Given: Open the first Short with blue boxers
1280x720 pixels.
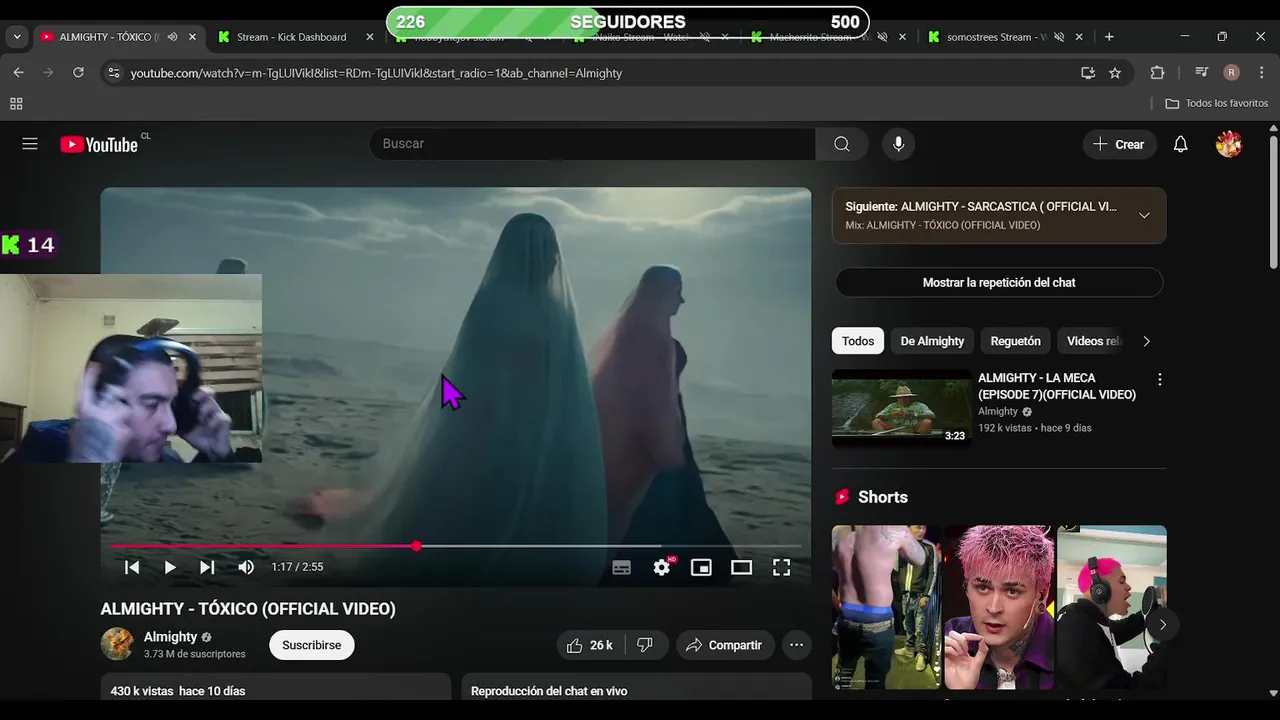Looking at the screenshot, I should tap(886, 607).
